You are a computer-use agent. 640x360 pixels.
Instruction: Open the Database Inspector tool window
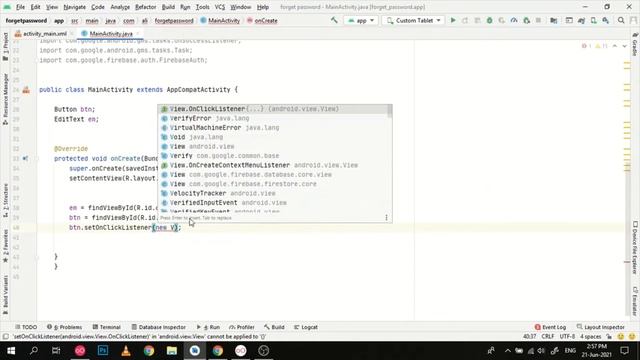click(159, 327)
